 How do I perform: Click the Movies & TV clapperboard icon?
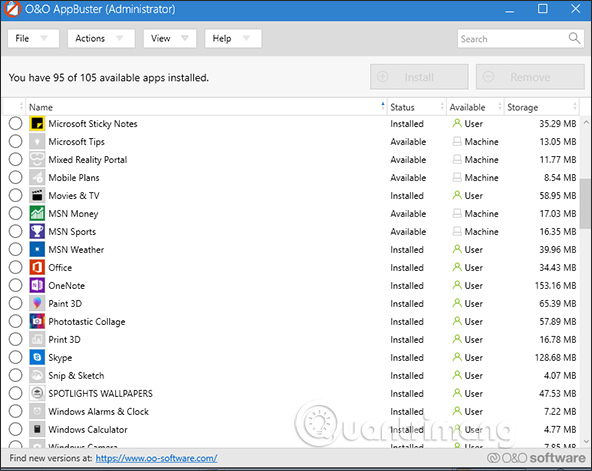[x=37, y=195]
